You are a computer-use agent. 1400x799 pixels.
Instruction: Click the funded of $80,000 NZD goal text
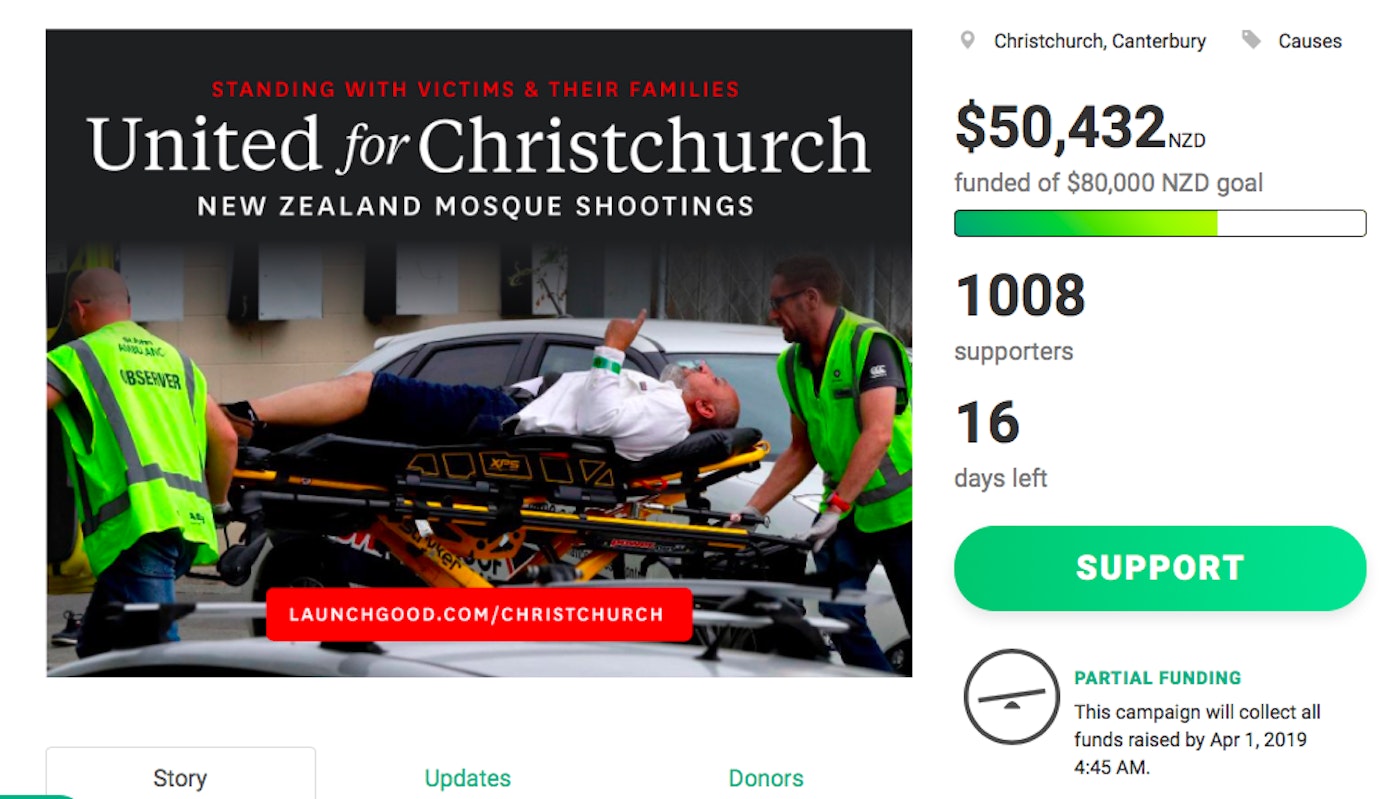pos(1109,184)
